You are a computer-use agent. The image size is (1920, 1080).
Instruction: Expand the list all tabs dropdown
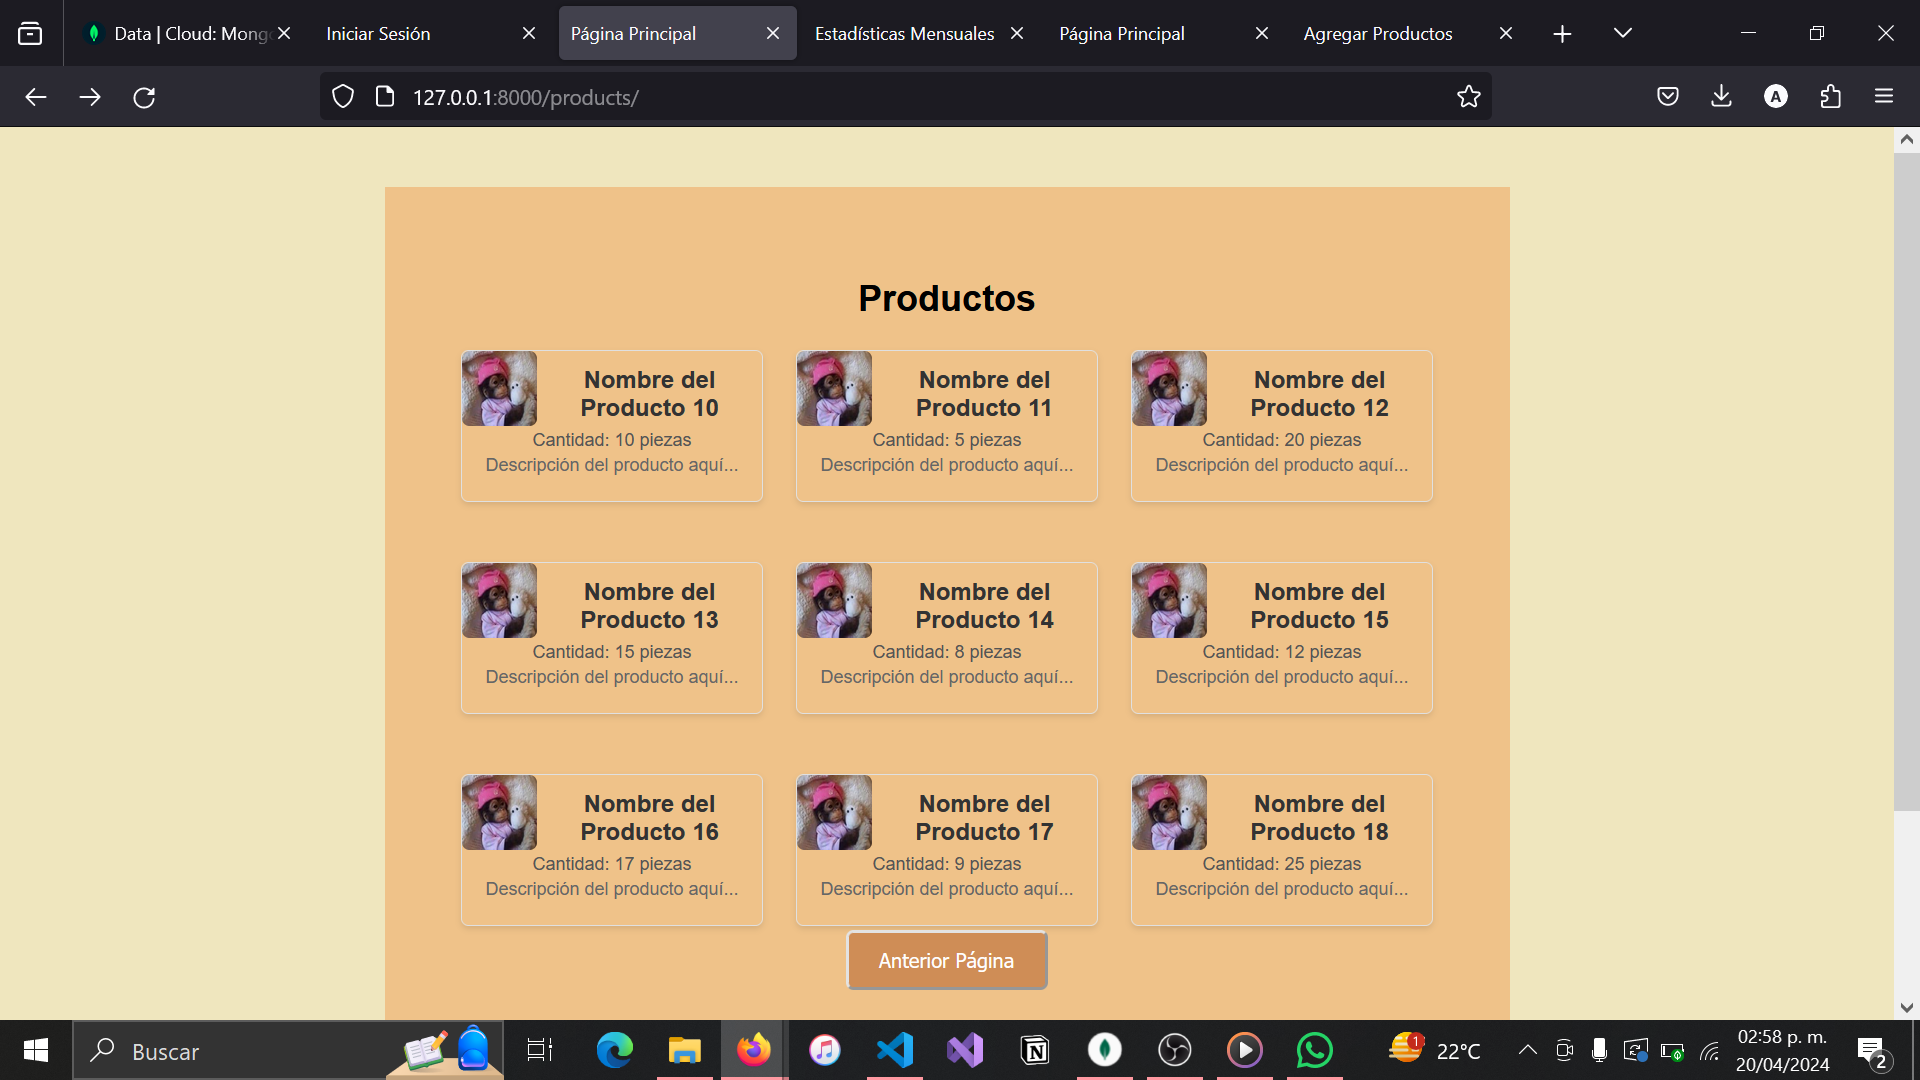coord(1622,33)
